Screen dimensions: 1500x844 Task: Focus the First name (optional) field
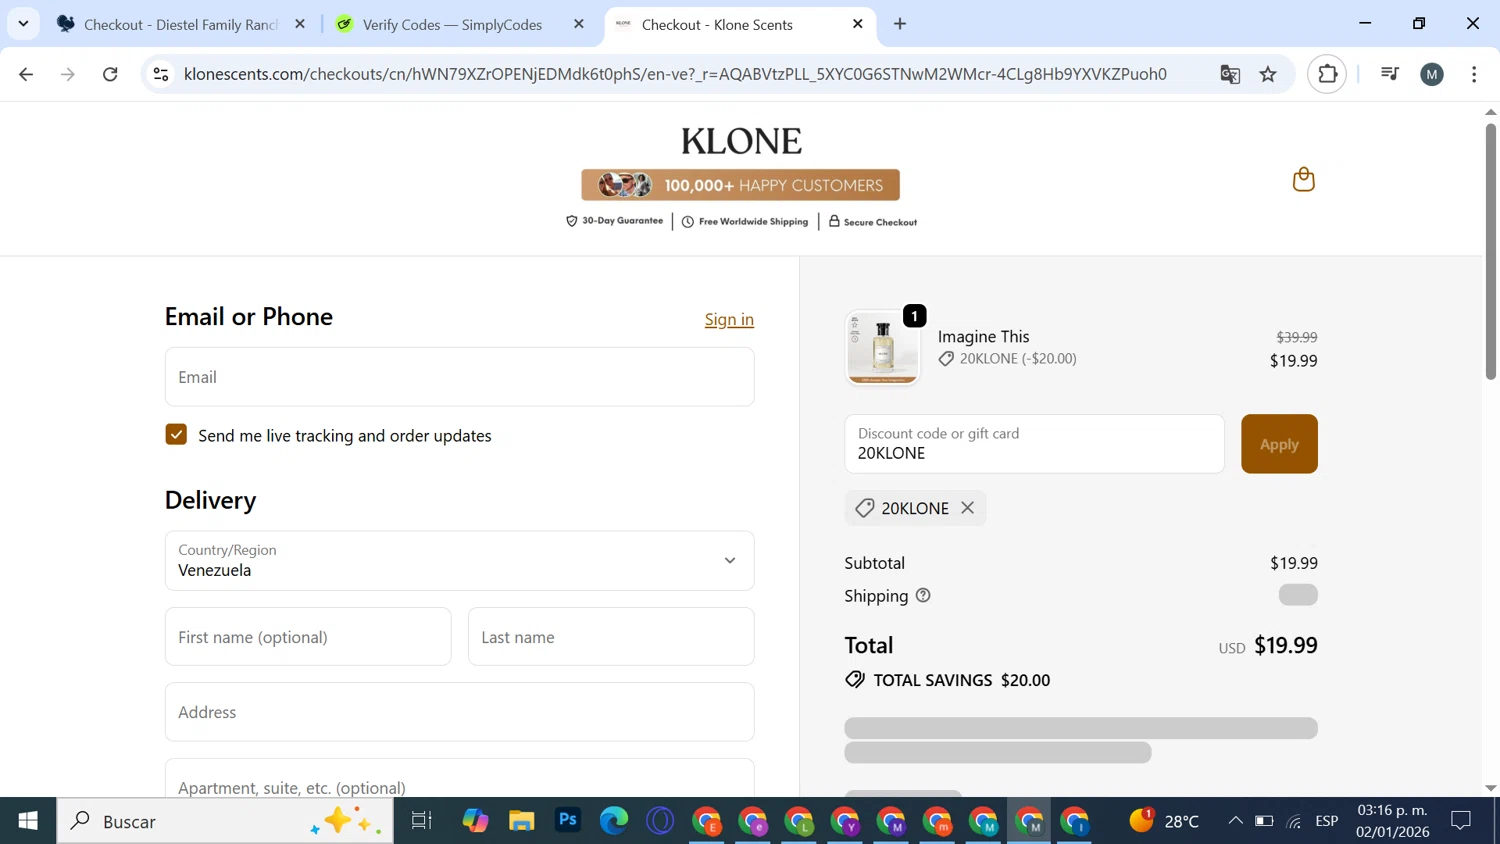pos(308,637)
